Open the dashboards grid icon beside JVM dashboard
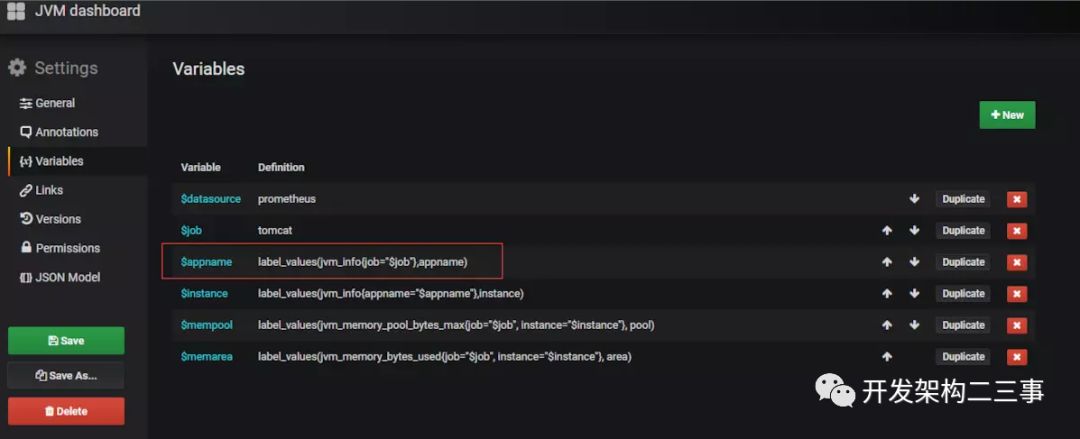The image size is (1080, 439). (16, 11)
